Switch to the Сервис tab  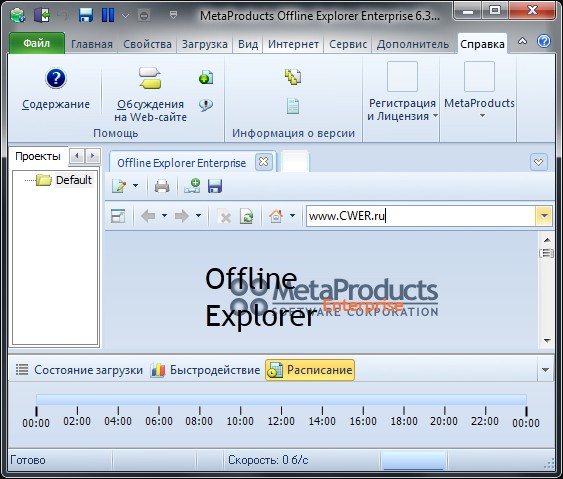pos(348,44)
